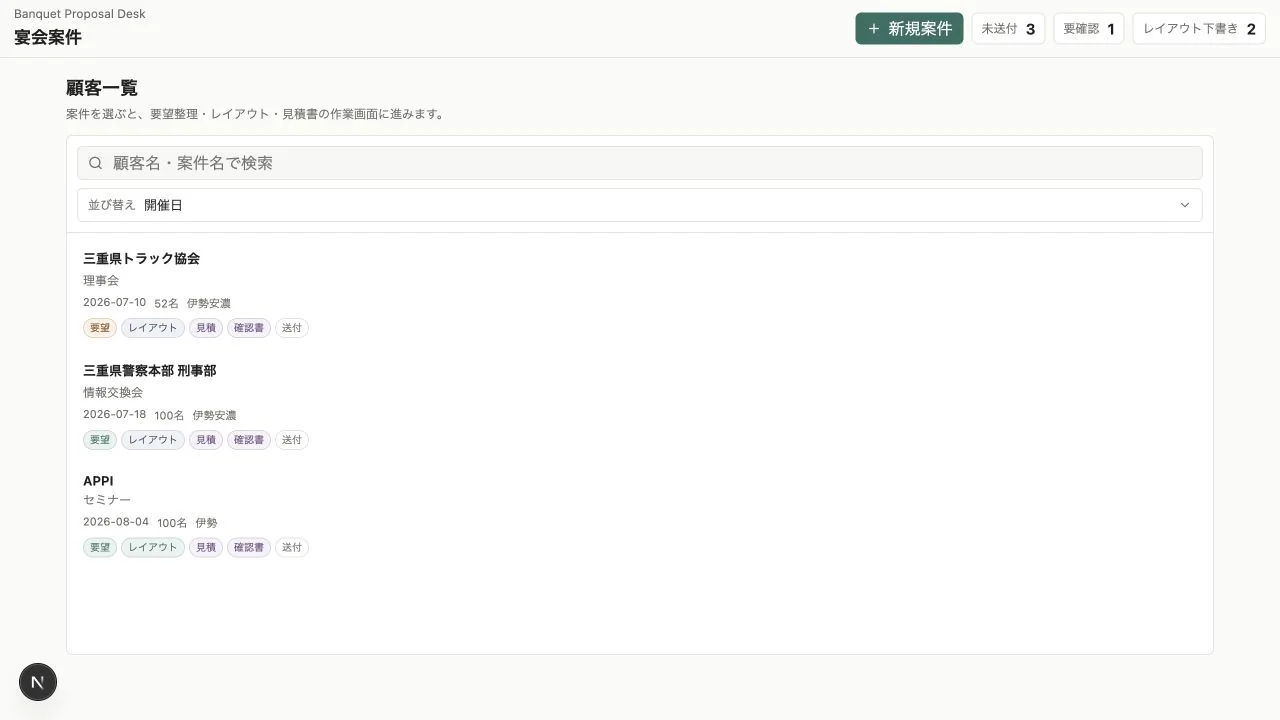Image resolution: width=1280 pixels, height=720 pixels.
Task: Open the レイアウト下書き 2 filter
Action: click(1199, 29)
